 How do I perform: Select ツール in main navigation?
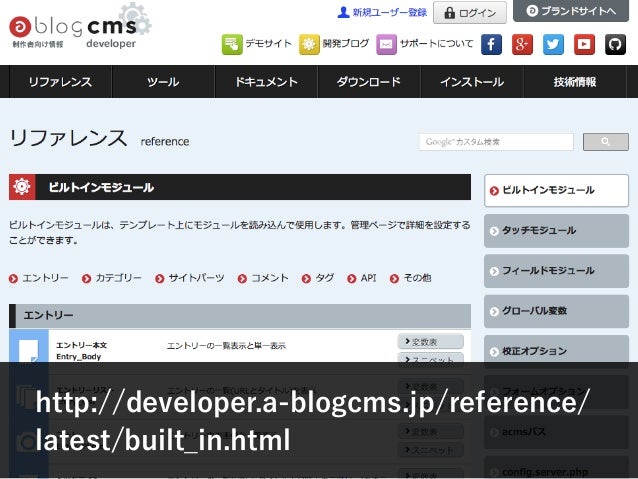163,82
